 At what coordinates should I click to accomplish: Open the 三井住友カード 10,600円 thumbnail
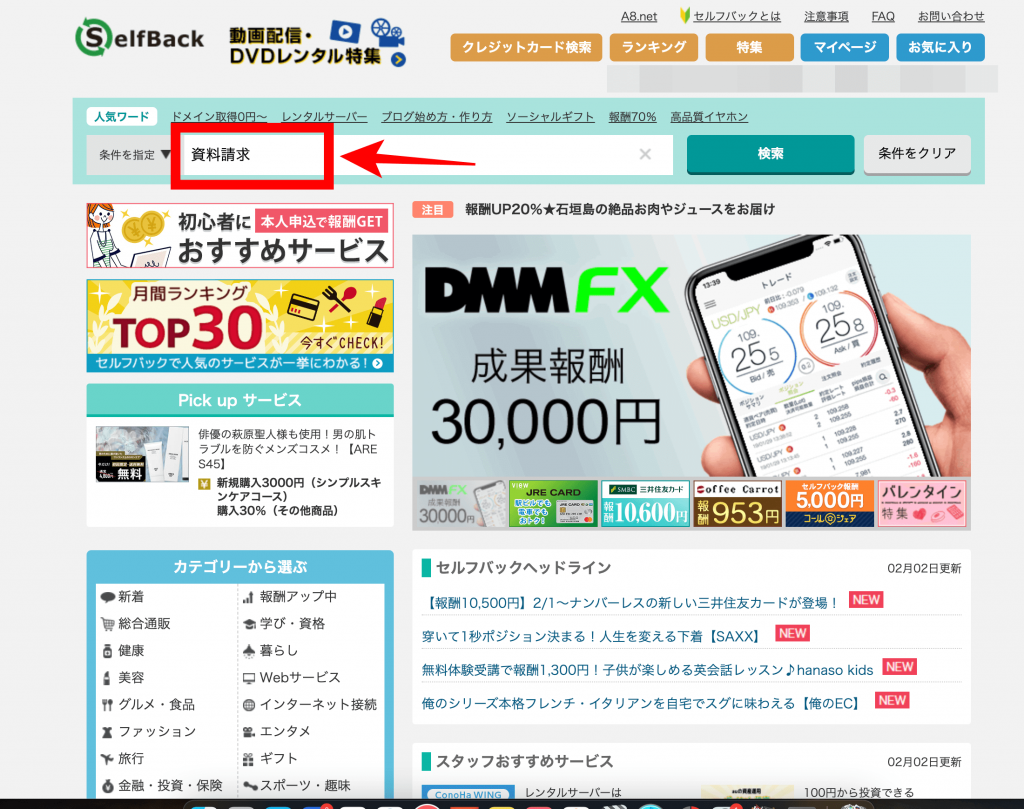(644, 504)
